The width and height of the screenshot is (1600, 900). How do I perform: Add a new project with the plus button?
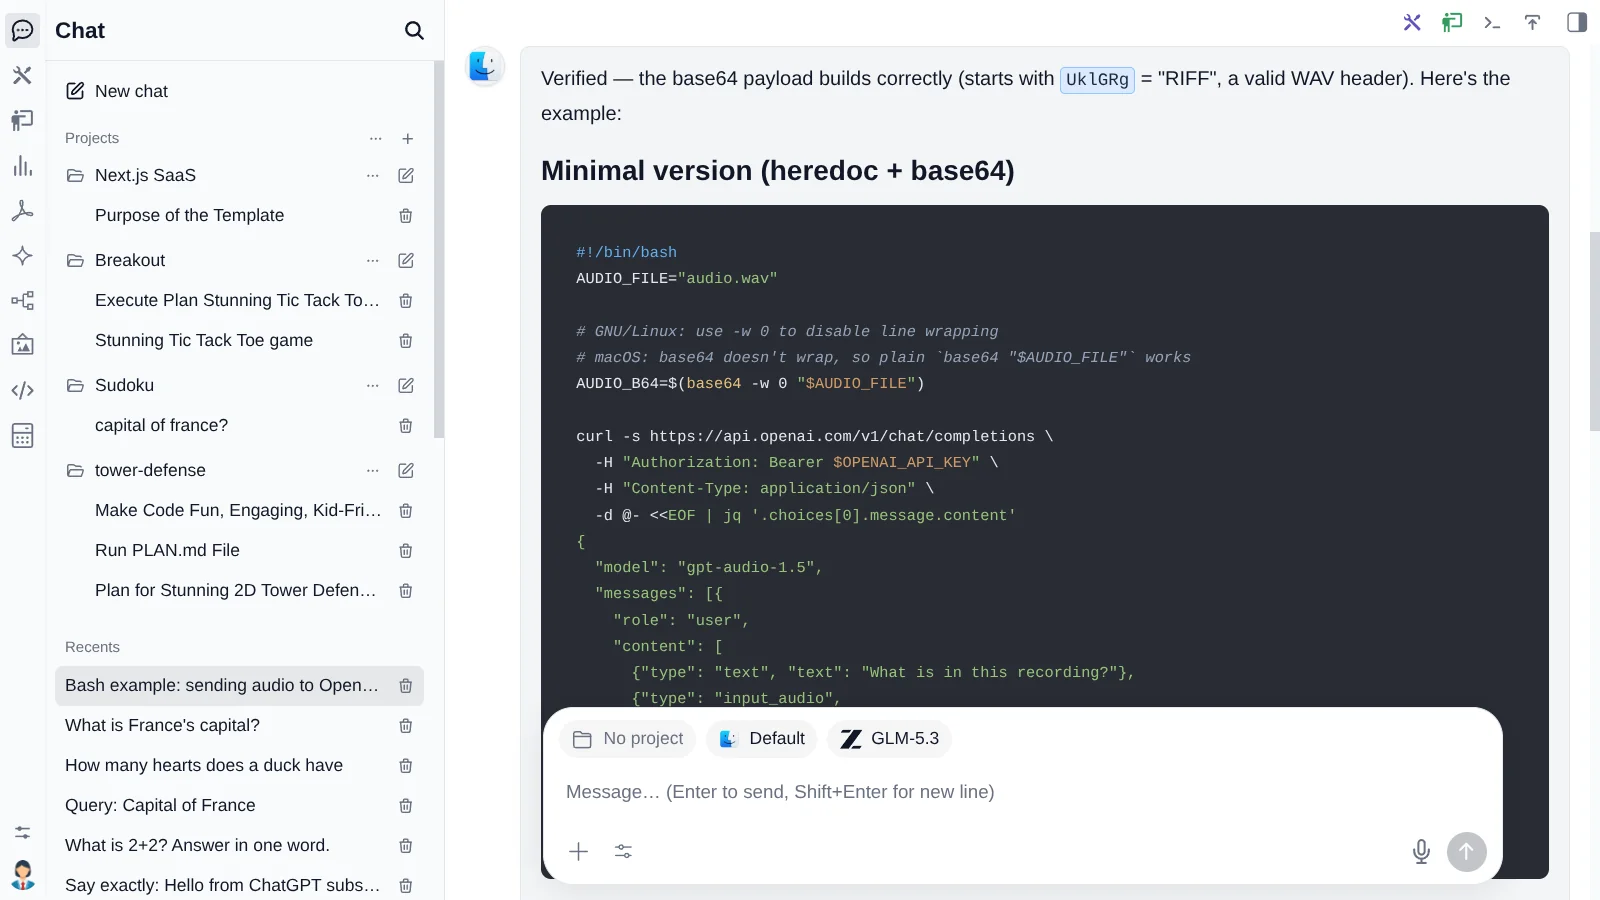point(408,139)
